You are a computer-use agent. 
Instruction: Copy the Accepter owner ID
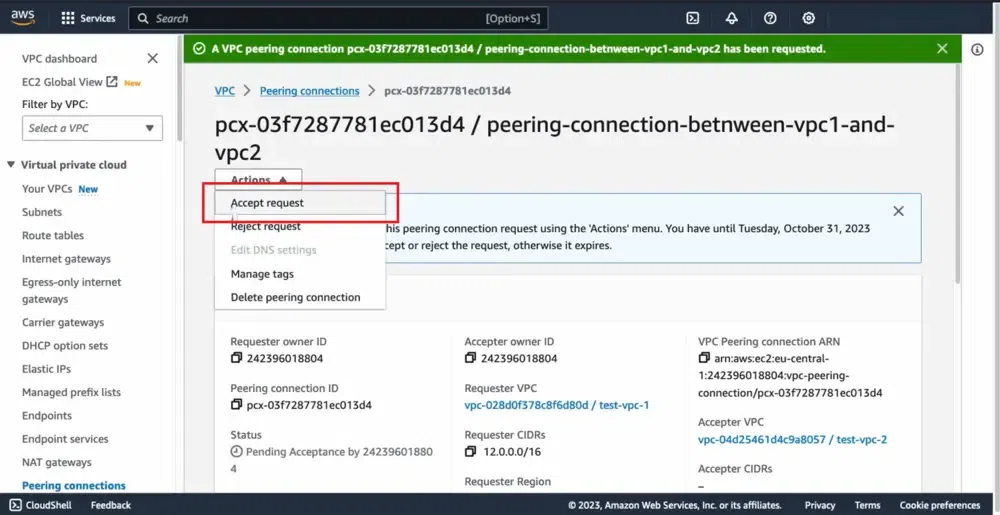pyautogui.click(x=471, y=358)
